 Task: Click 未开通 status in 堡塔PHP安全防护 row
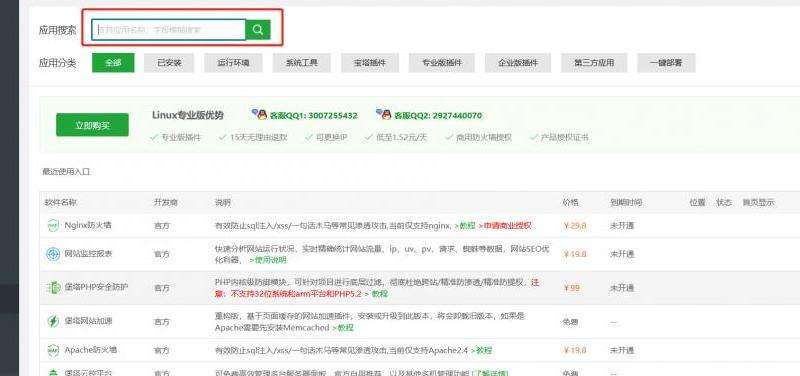(x=621, y=288)
